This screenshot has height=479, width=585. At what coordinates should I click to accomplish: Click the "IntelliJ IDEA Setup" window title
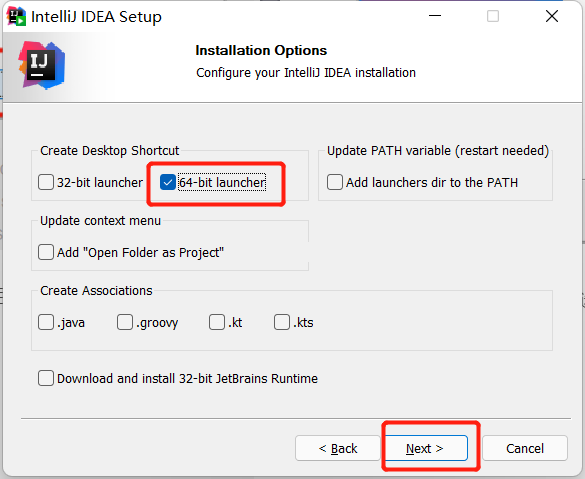96,17
